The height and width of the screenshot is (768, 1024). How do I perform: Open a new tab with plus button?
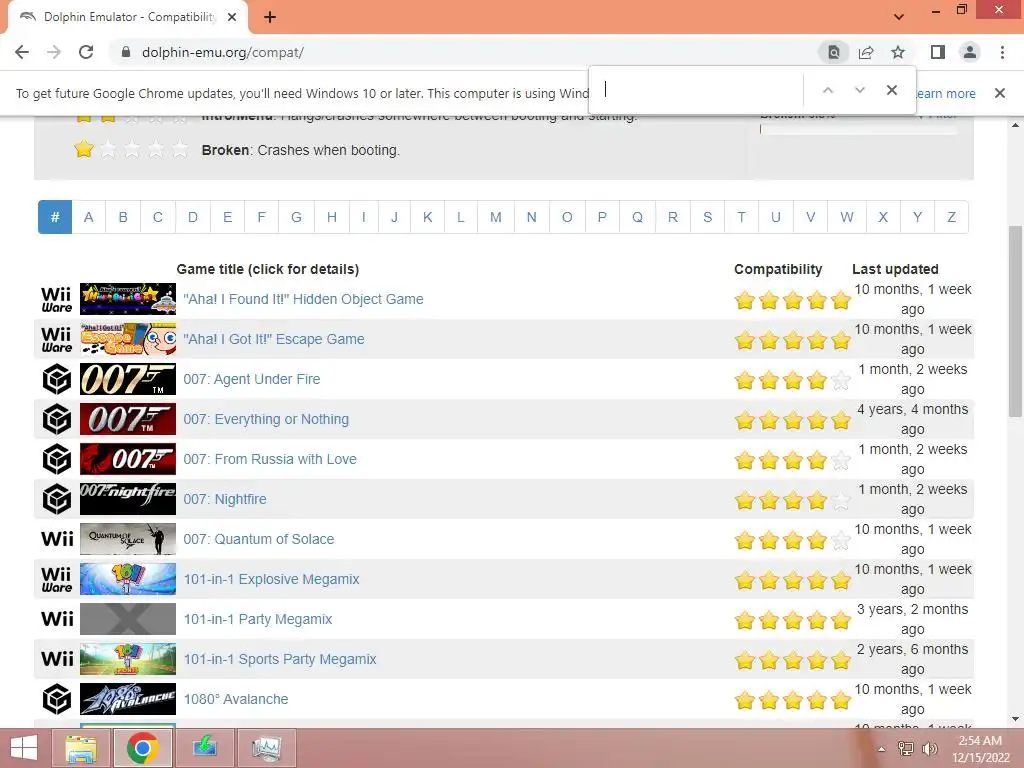pos(270,17)
